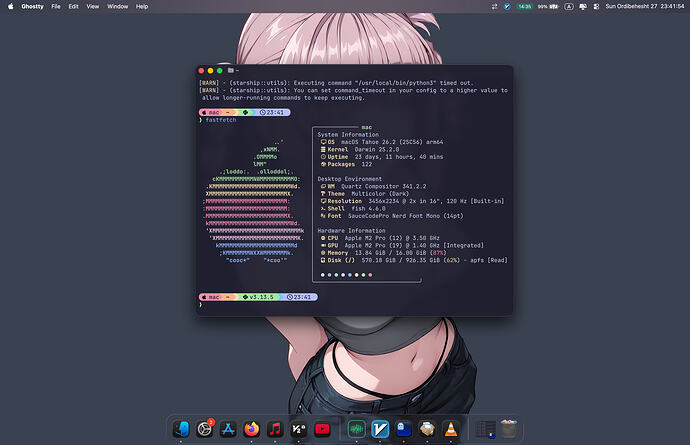Launch the Music app from the Dock
The image size is (690, 445).
(275, 429)
